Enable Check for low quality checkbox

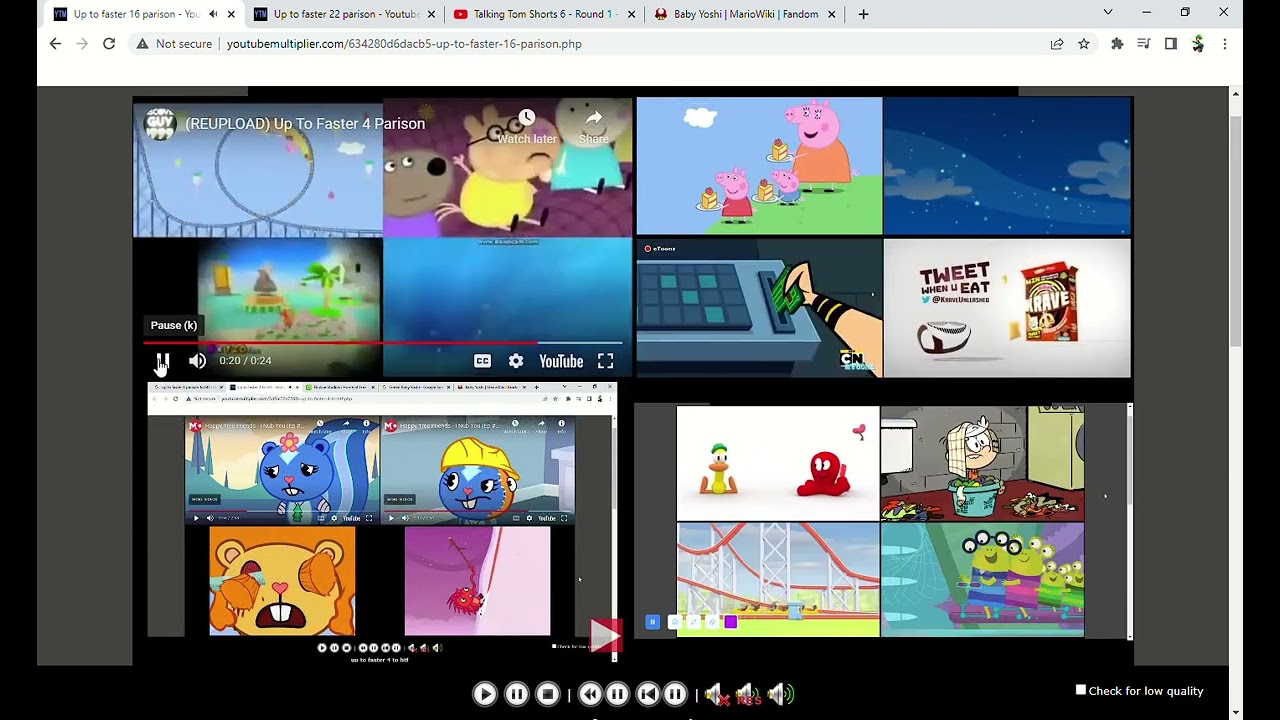tap(1081, 690)
